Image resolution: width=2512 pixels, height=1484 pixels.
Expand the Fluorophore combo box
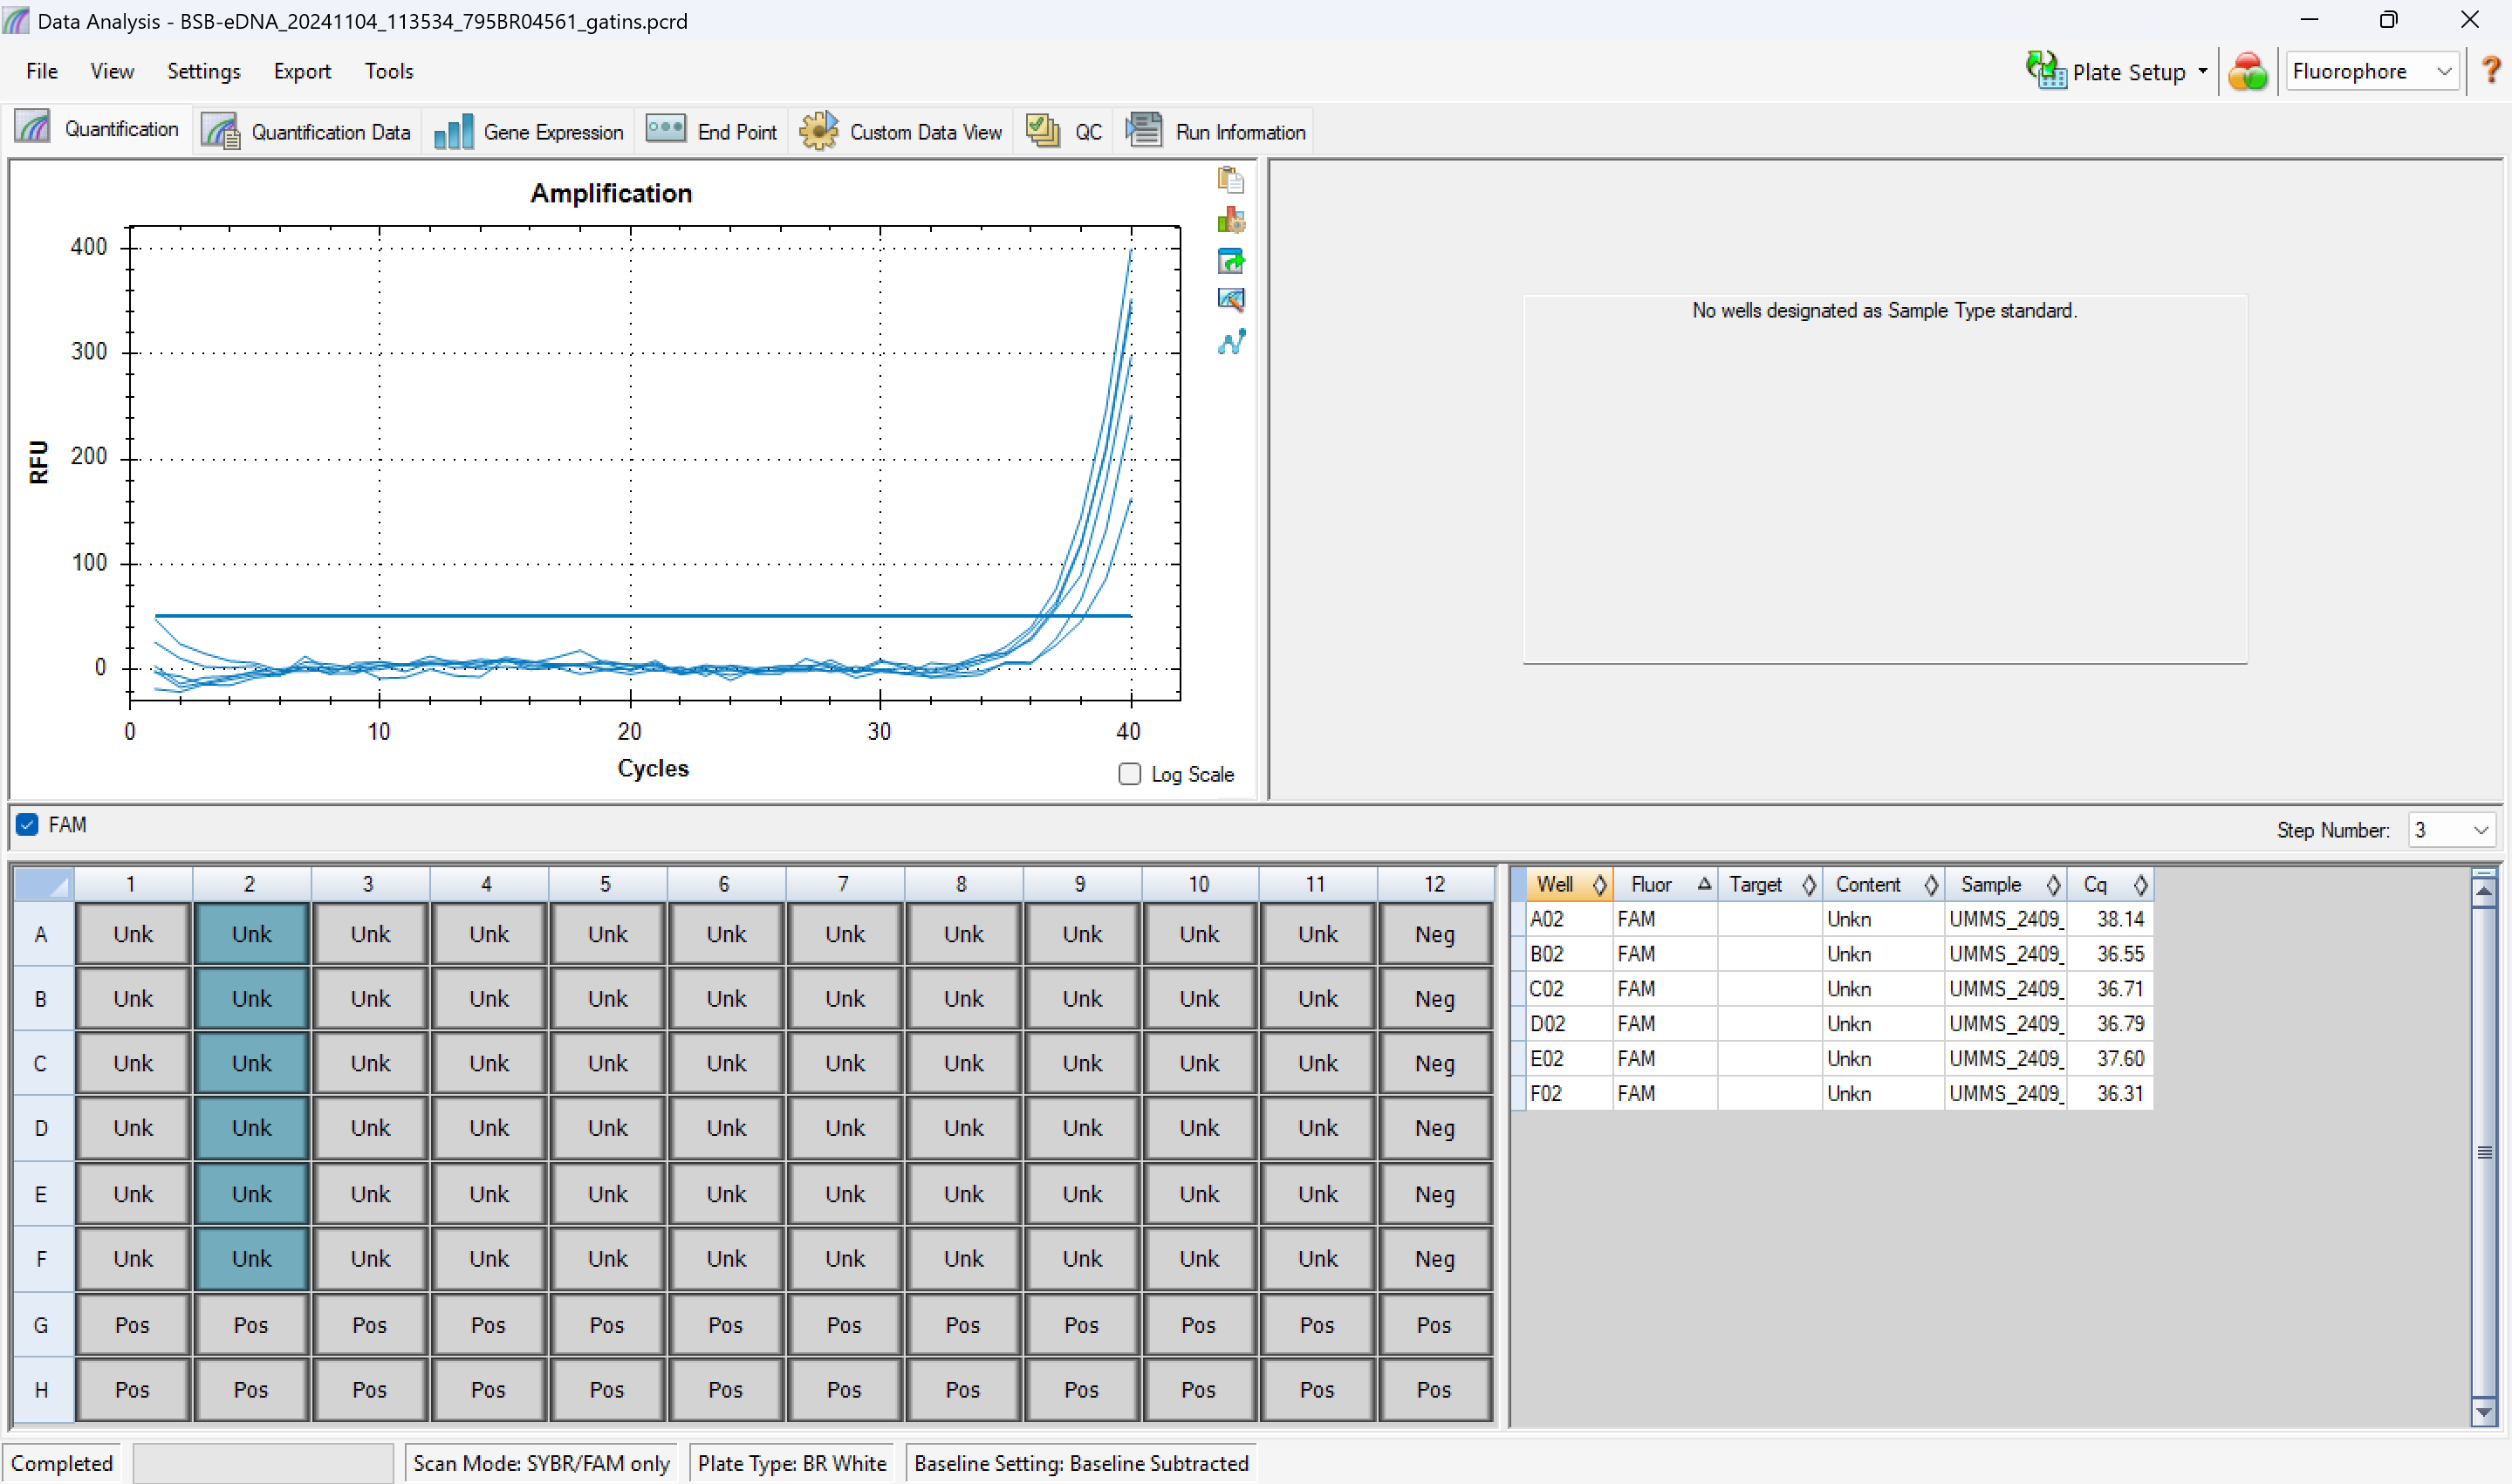(2372, 71)
